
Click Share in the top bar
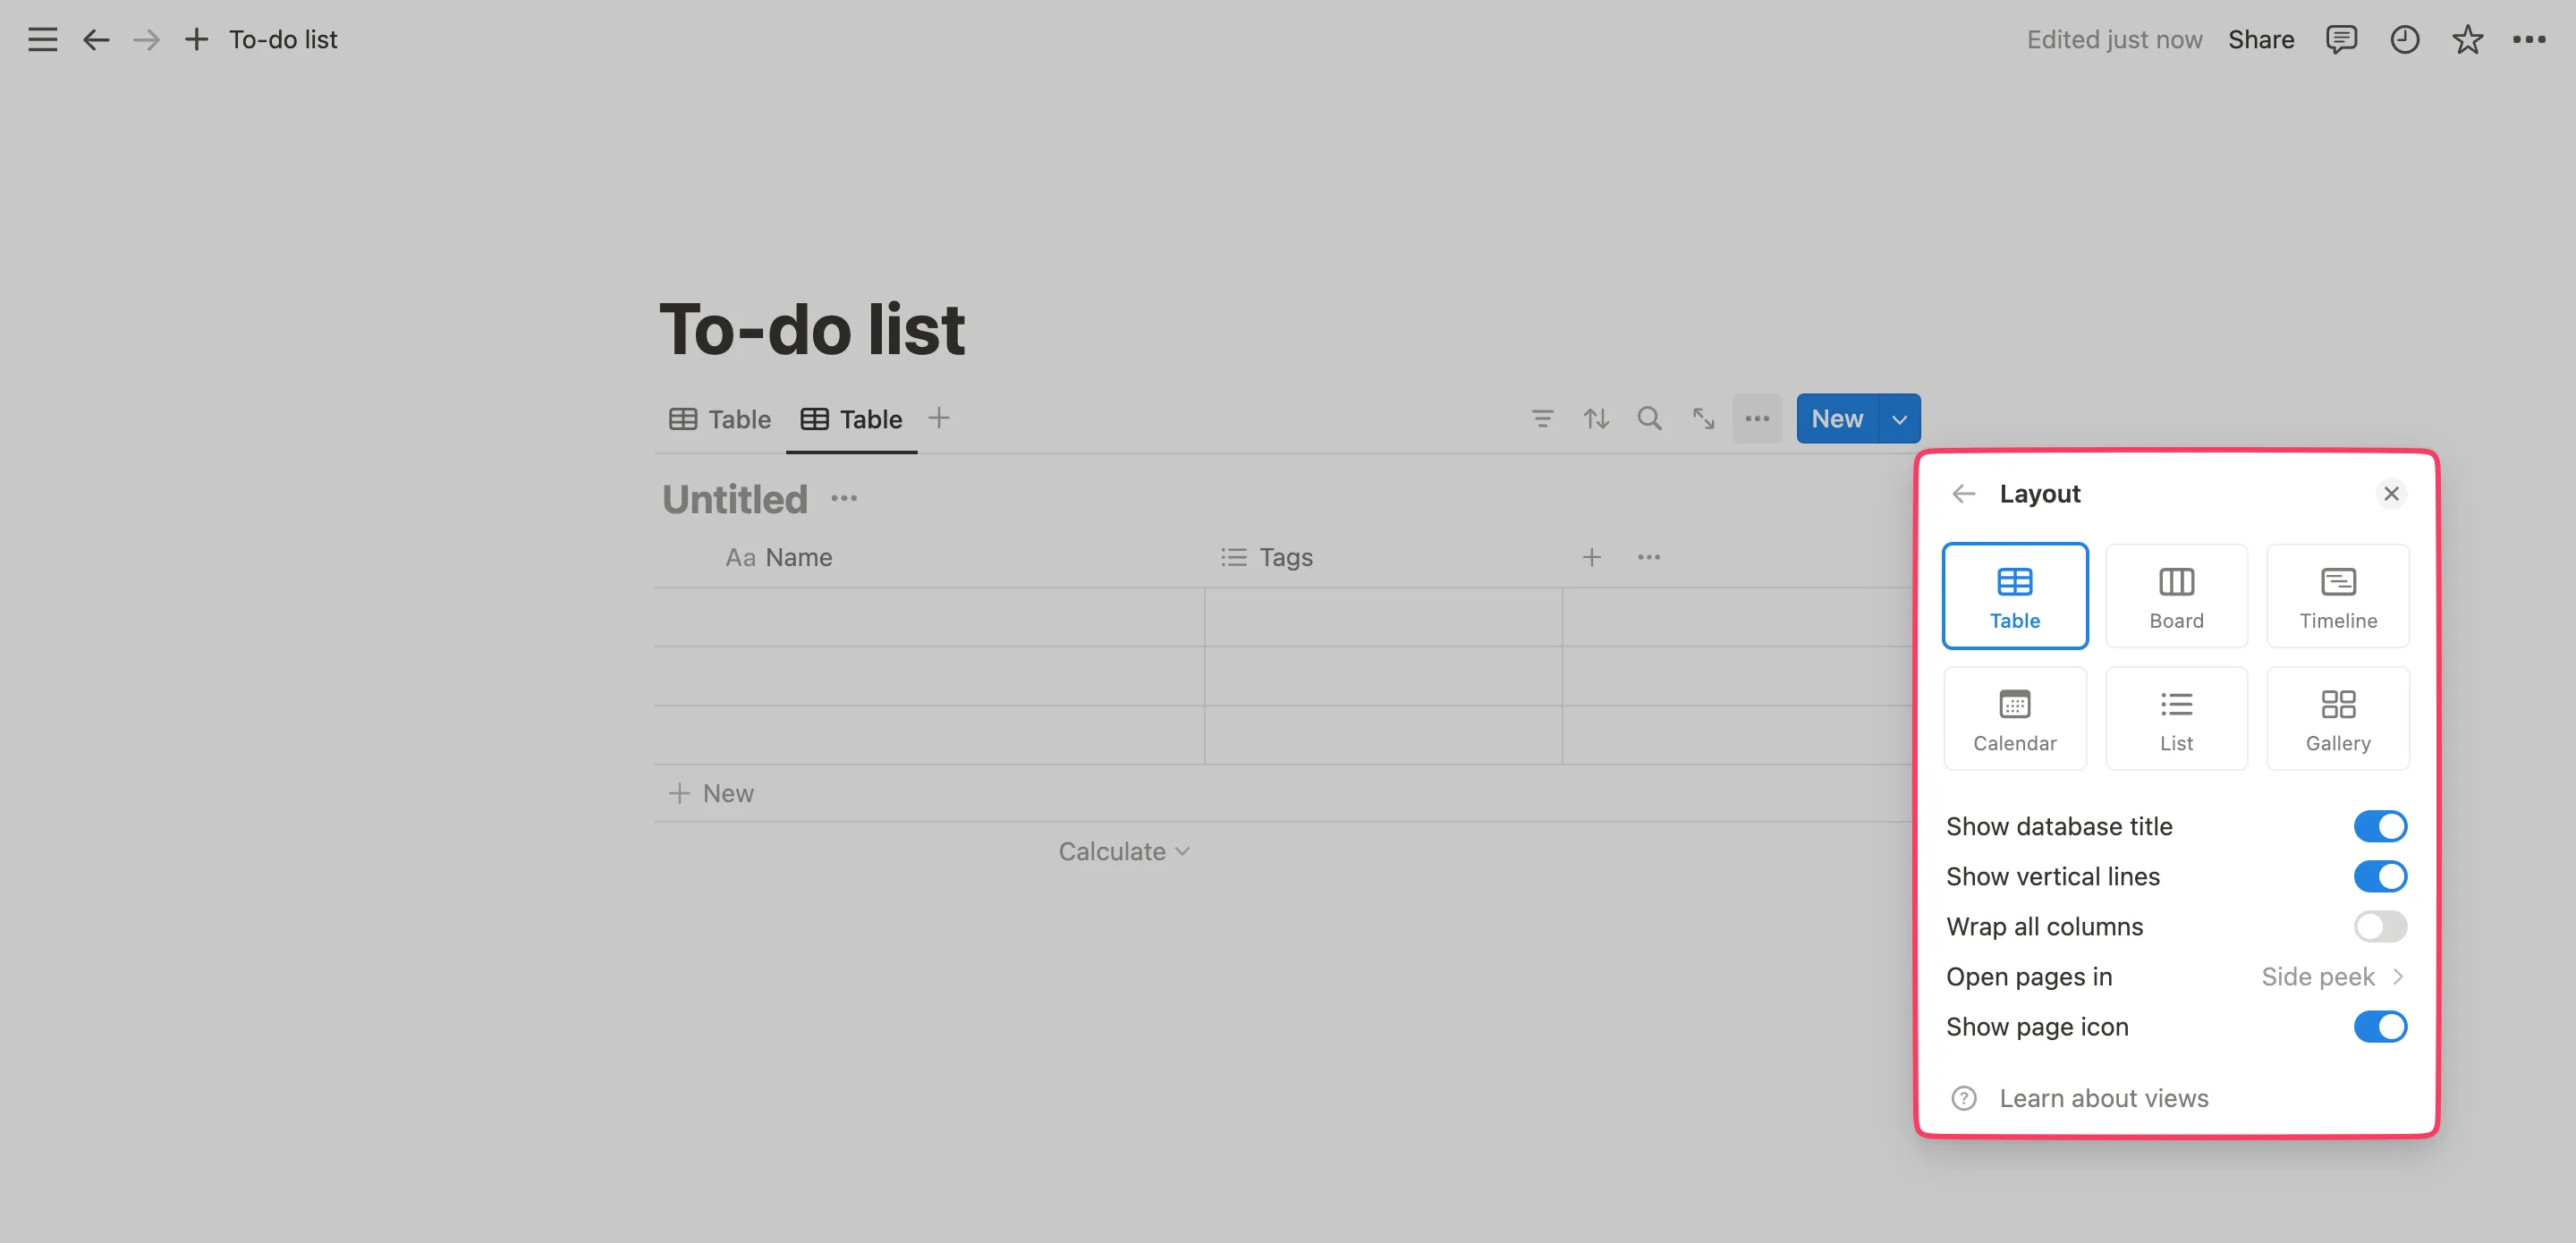pos(2260,39)
